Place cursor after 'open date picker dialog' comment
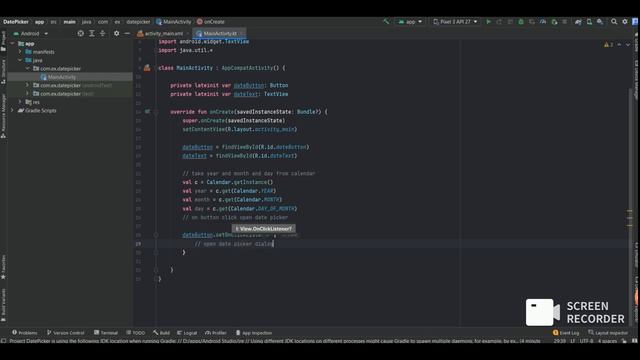The image size is (640, 360). point(273,244)
